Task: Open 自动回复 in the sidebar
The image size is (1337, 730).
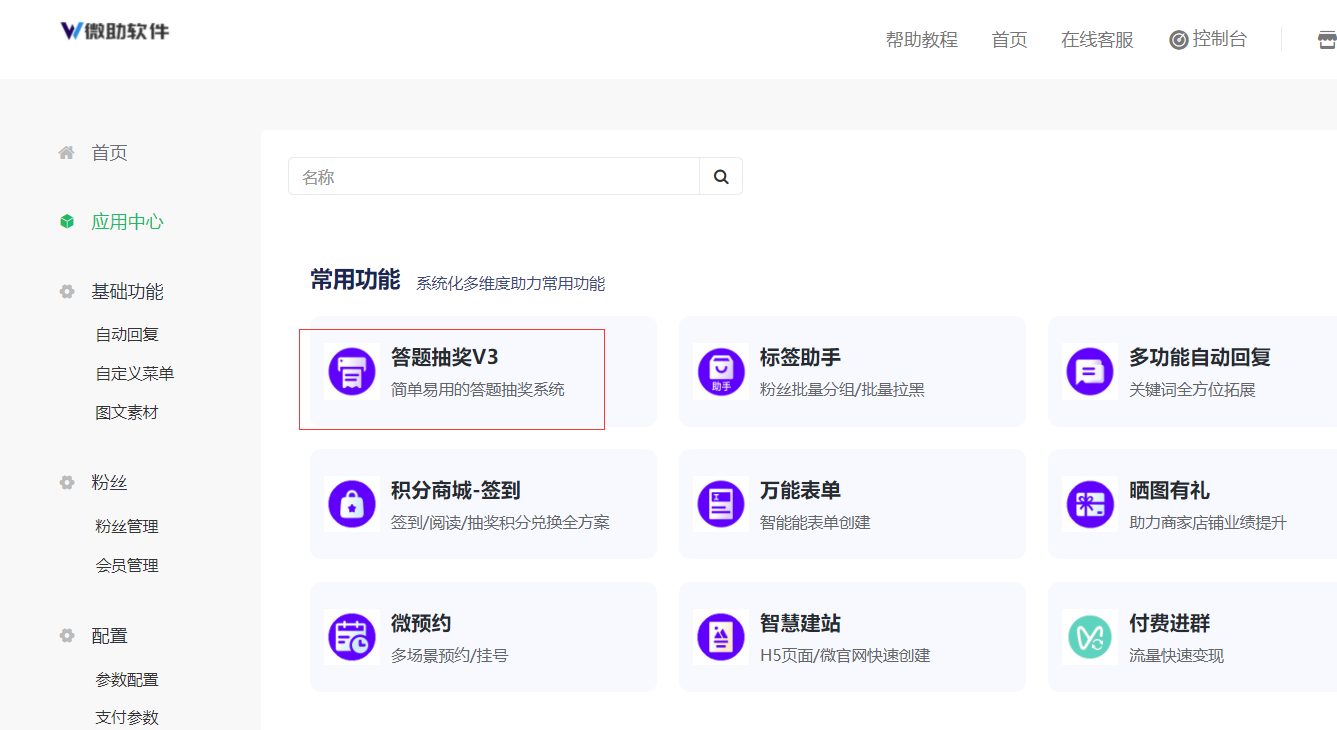Action: 127,335
